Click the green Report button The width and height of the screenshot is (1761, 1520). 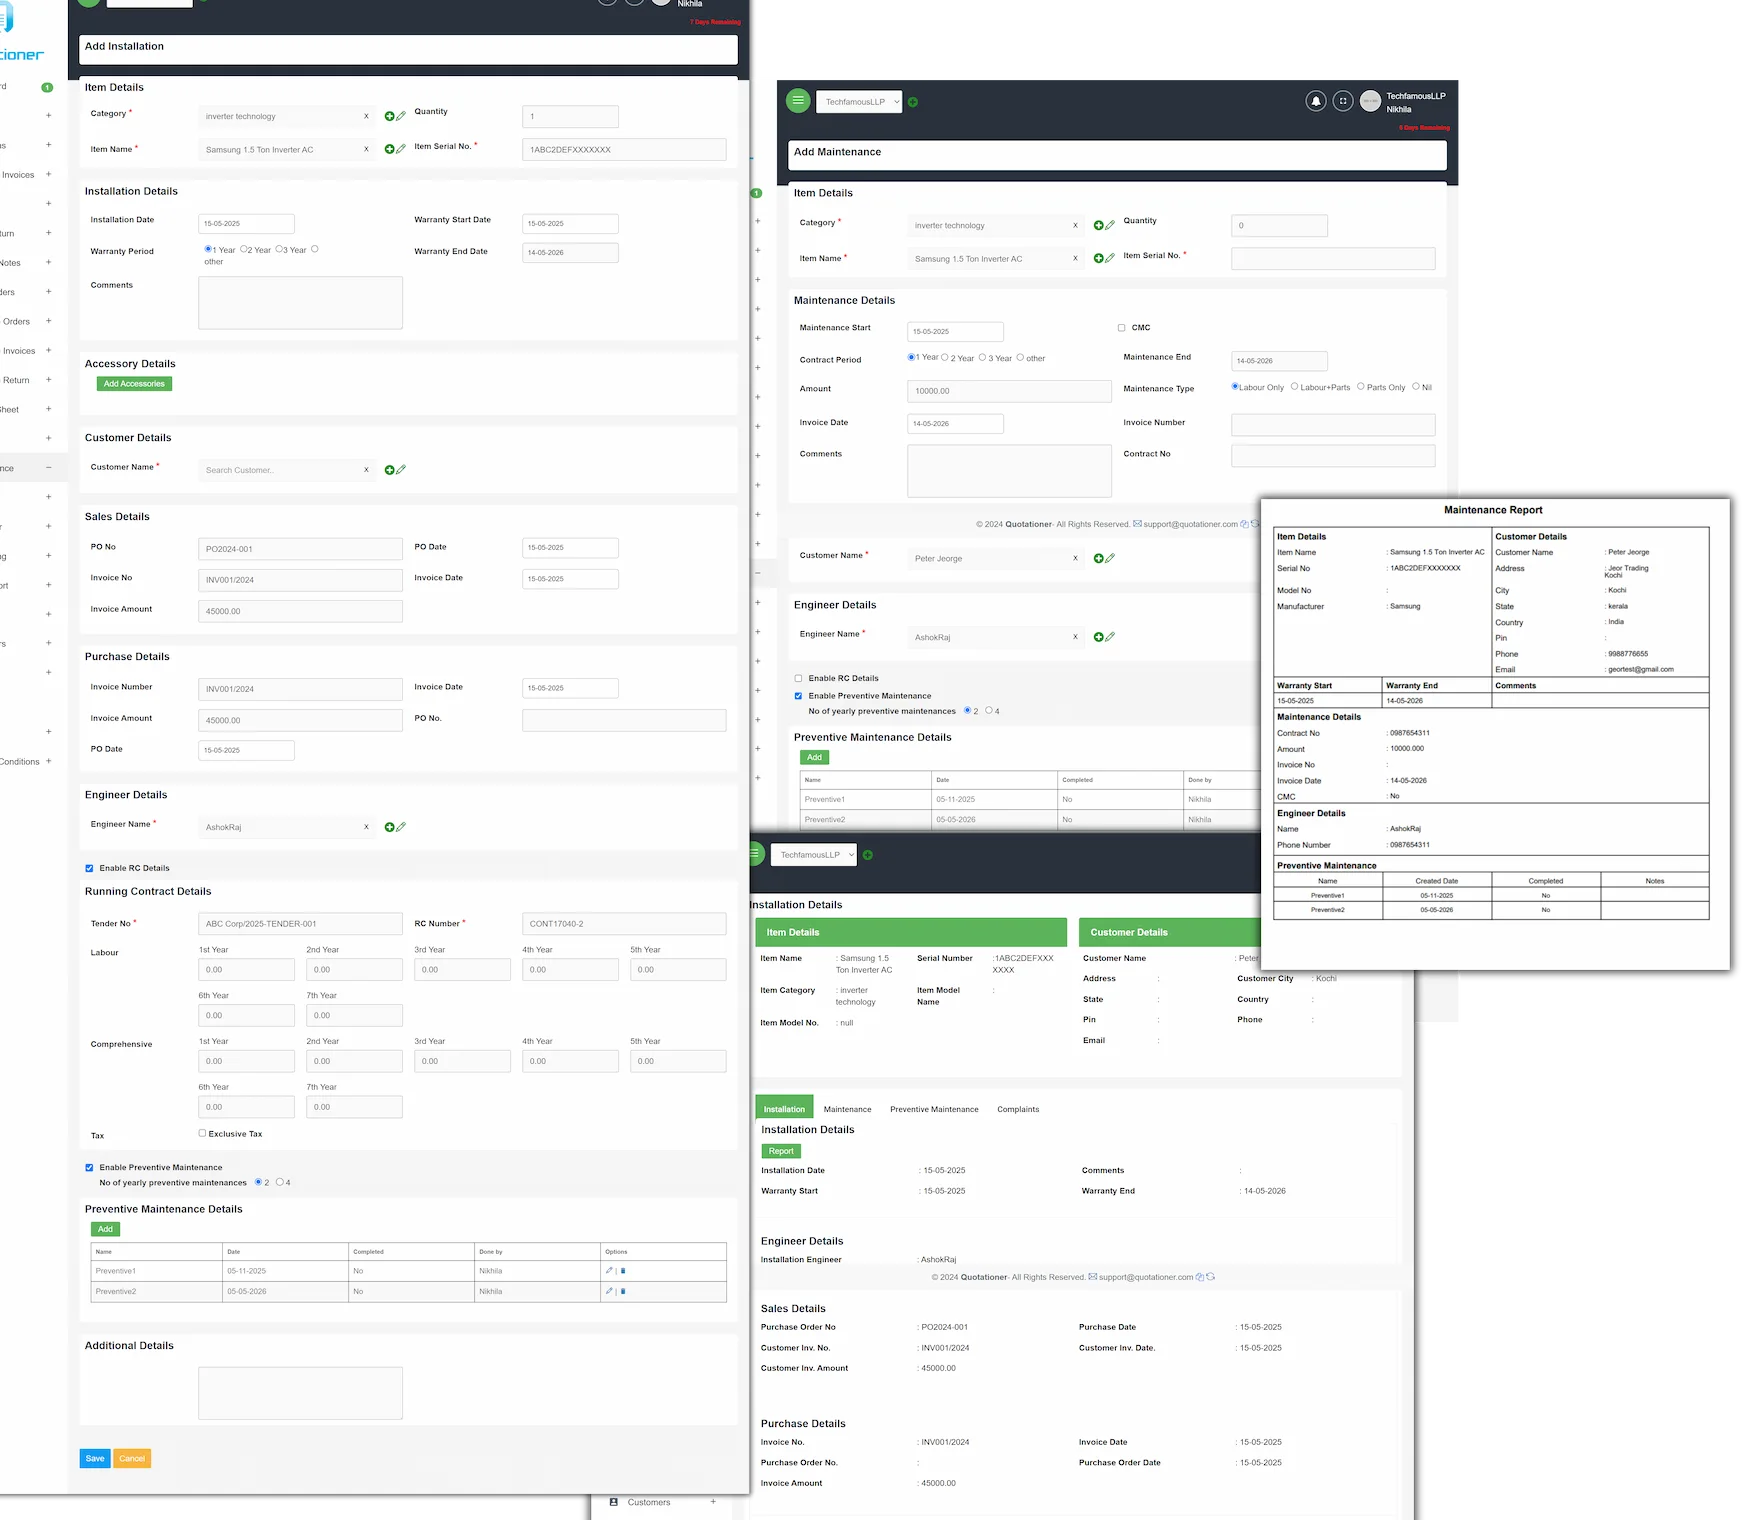click(781, 1151)
